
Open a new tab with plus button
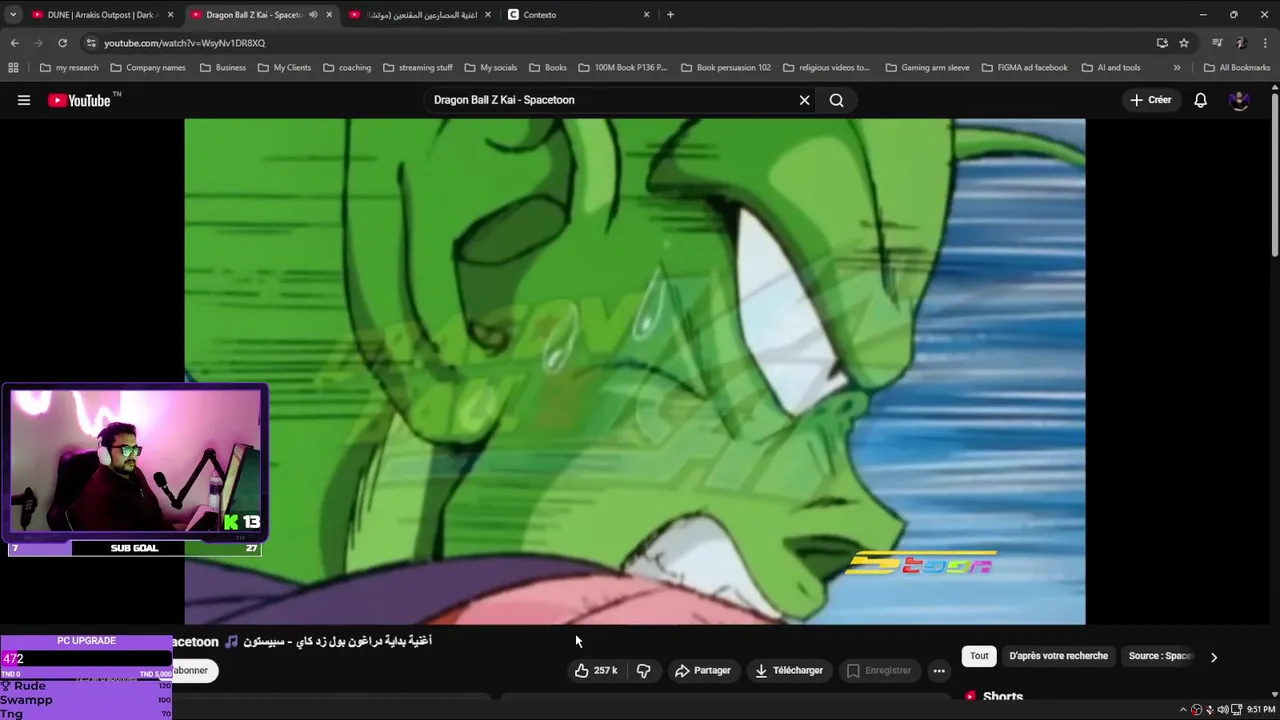click(x=670, y=15)
